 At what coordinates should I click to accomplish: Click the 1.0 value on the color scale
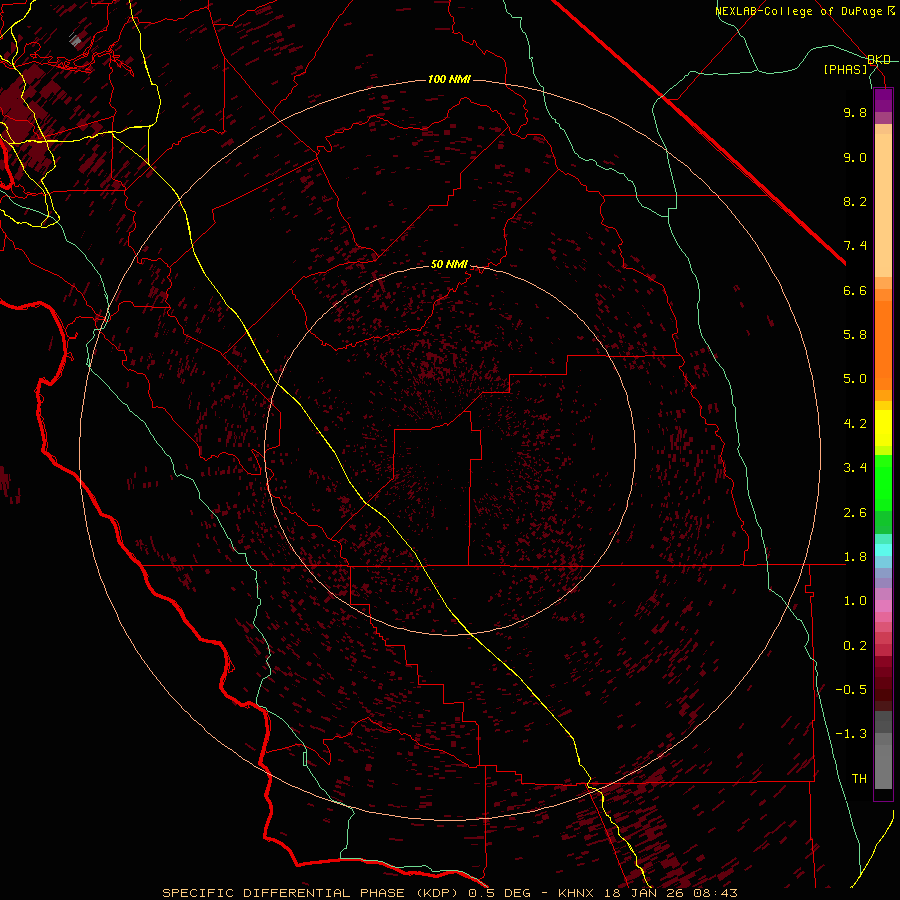855,601
